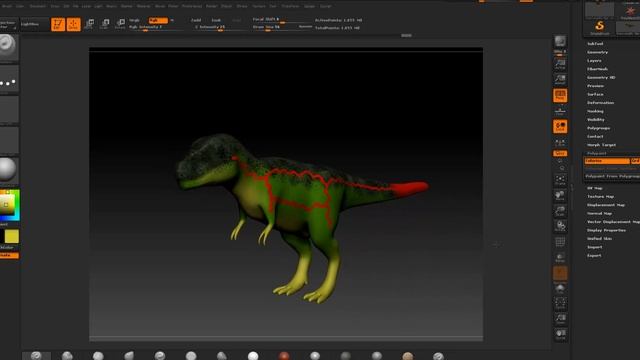This screenshot has width=640, height=360.
Task: Open the Material sphere selector
Action: [x=8, y=170]
